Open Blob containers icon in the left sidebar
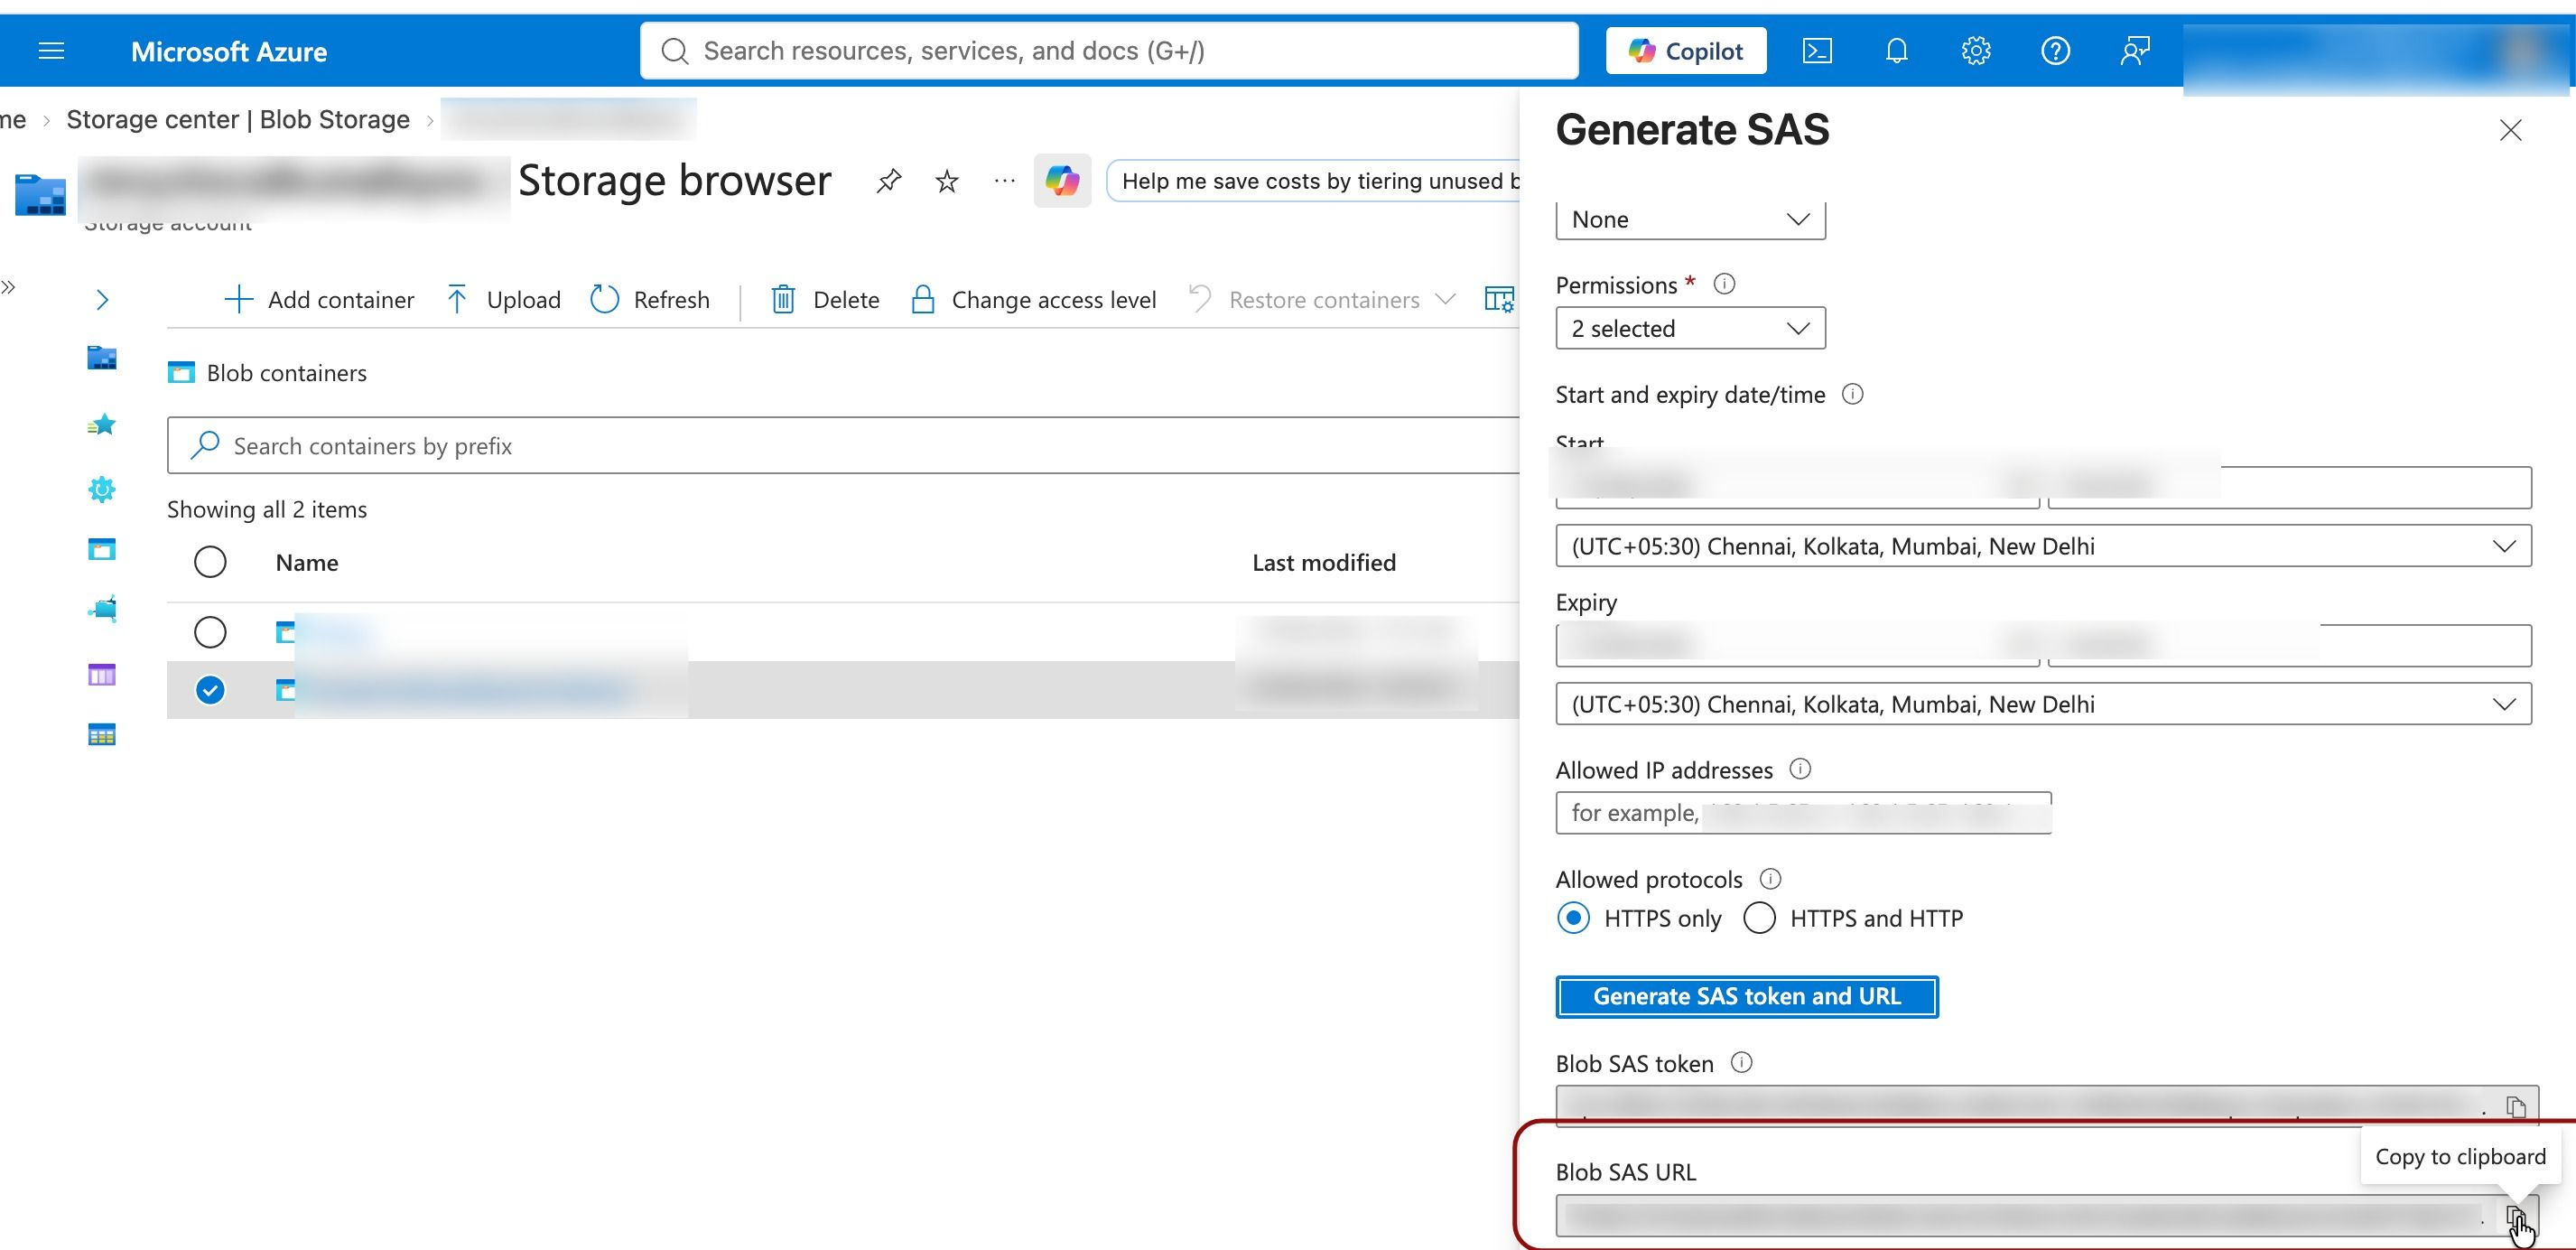2576x1250 pixels. [x=101, y=549]
